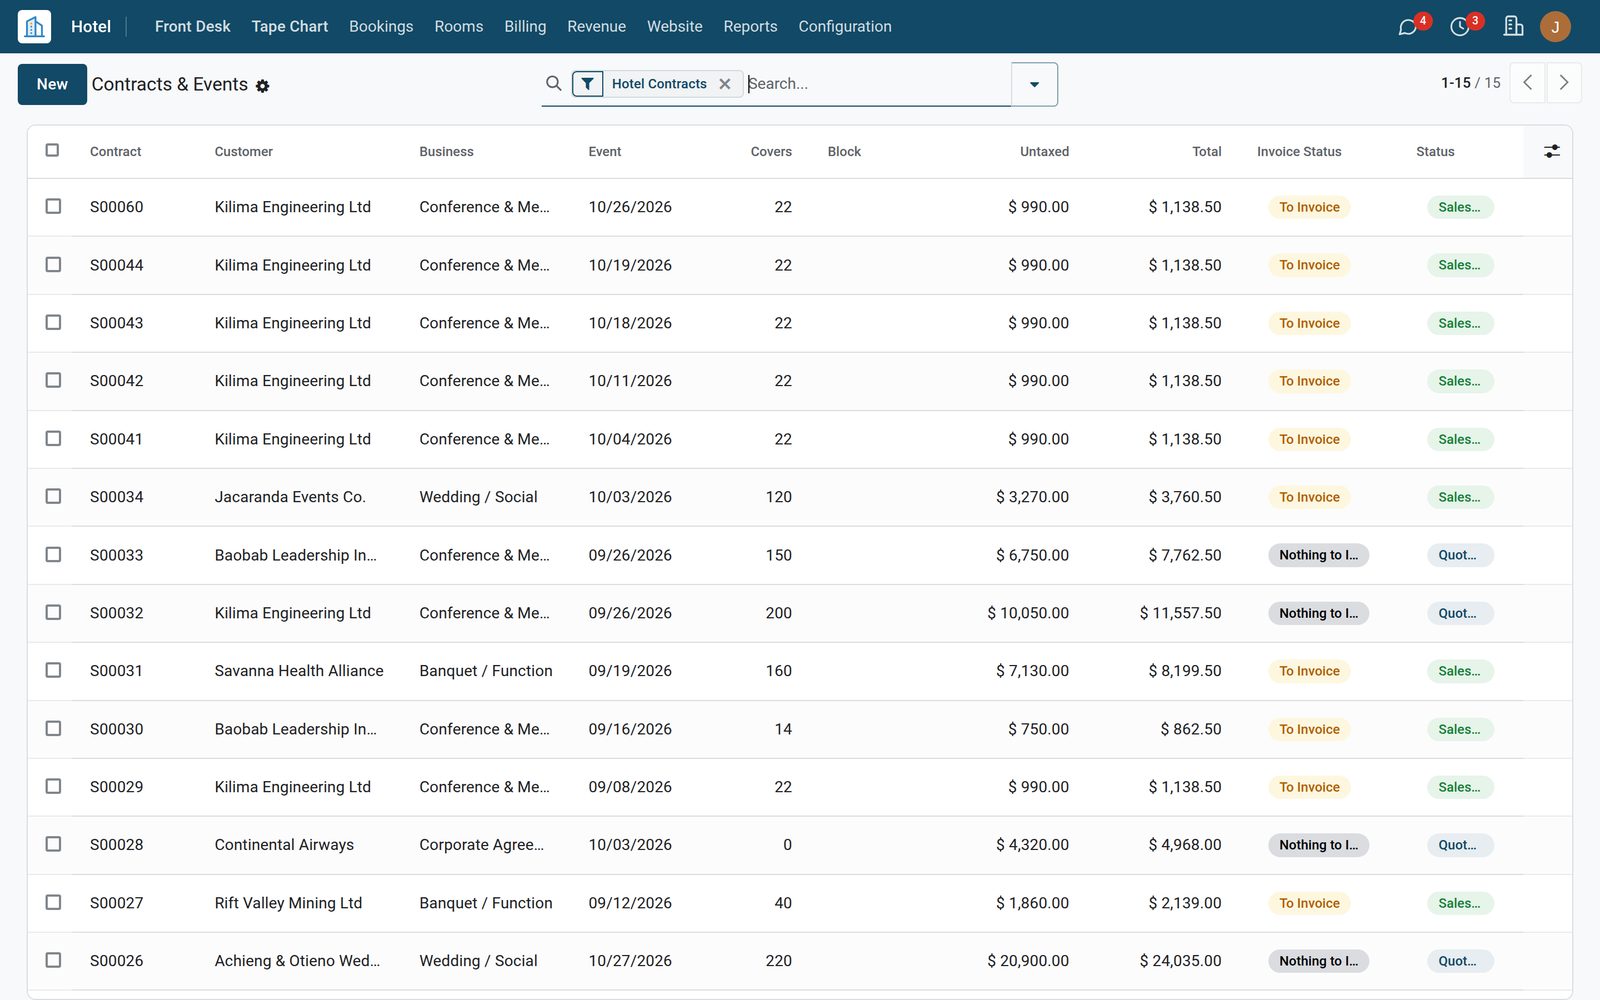Open the Tape Chart menu
Image resolution: width=1600 pixels, height=1000 pixels.
click(x=290, y=27)
